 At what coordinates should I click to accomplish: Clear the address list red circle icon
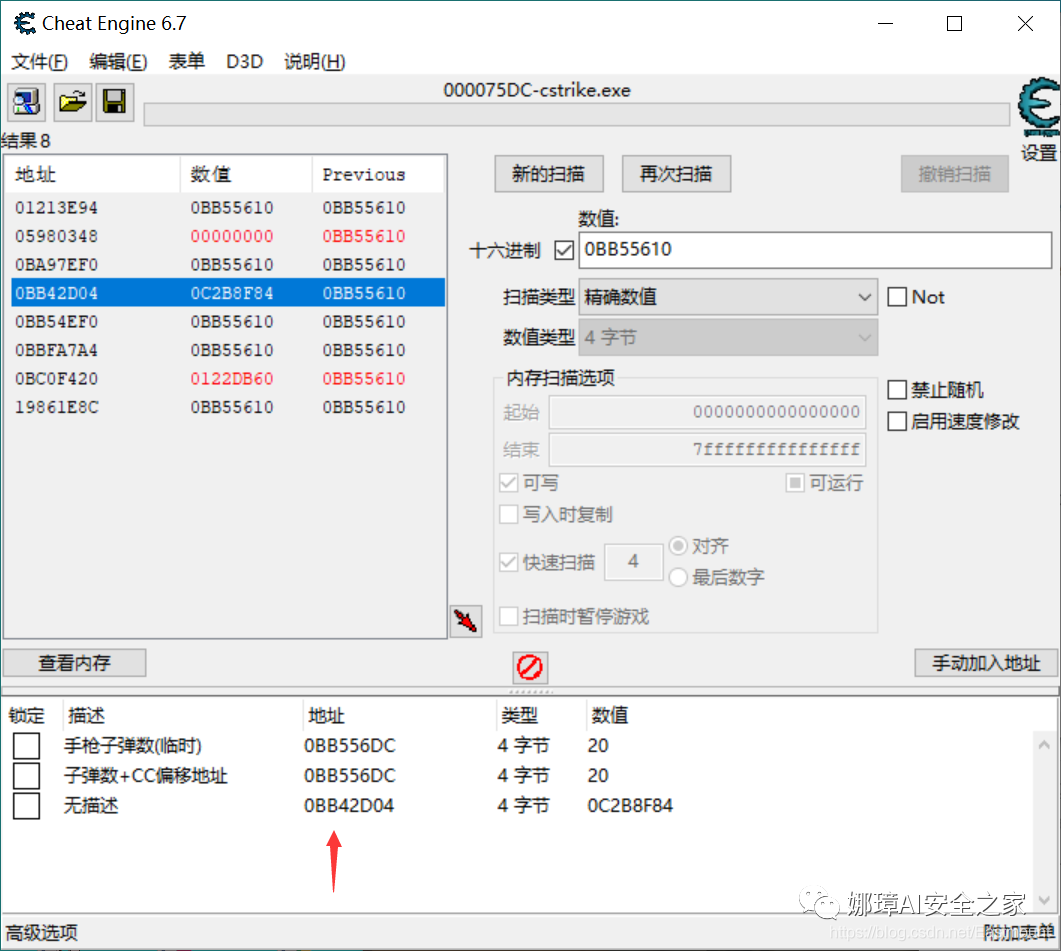tap(530, 667)
